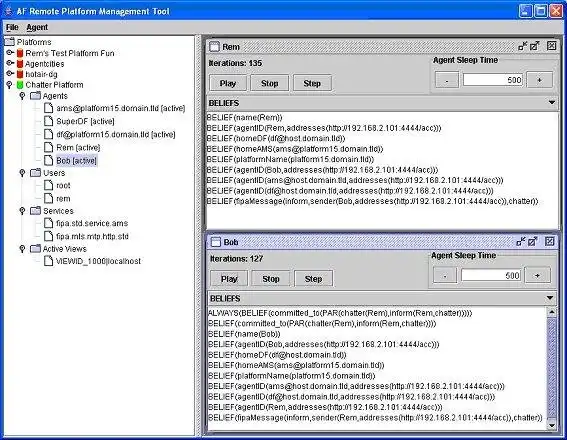Click scroll up arrow in Bob's beliefs list
Screen dimensions: 567x440
coord(551,312)
